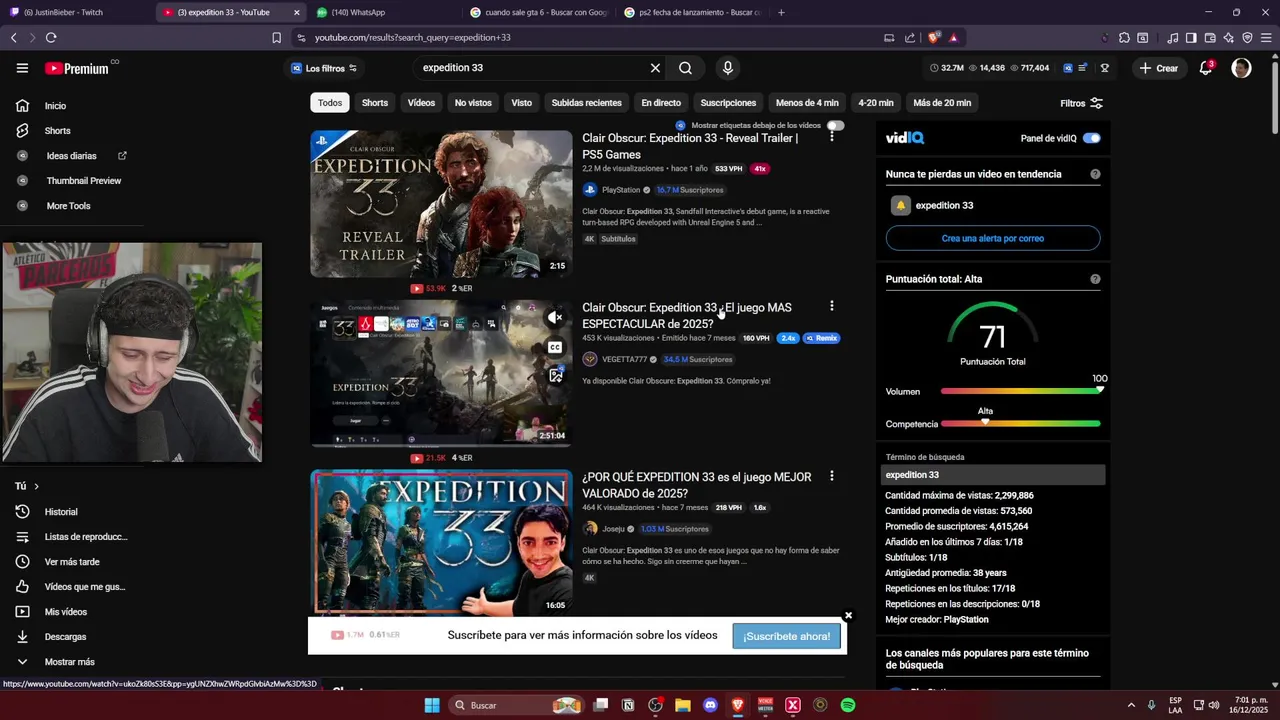The height and width of the screenshot is (720, 1280).
Task: Clear the search box with the X
Action: tap(655, 68)
